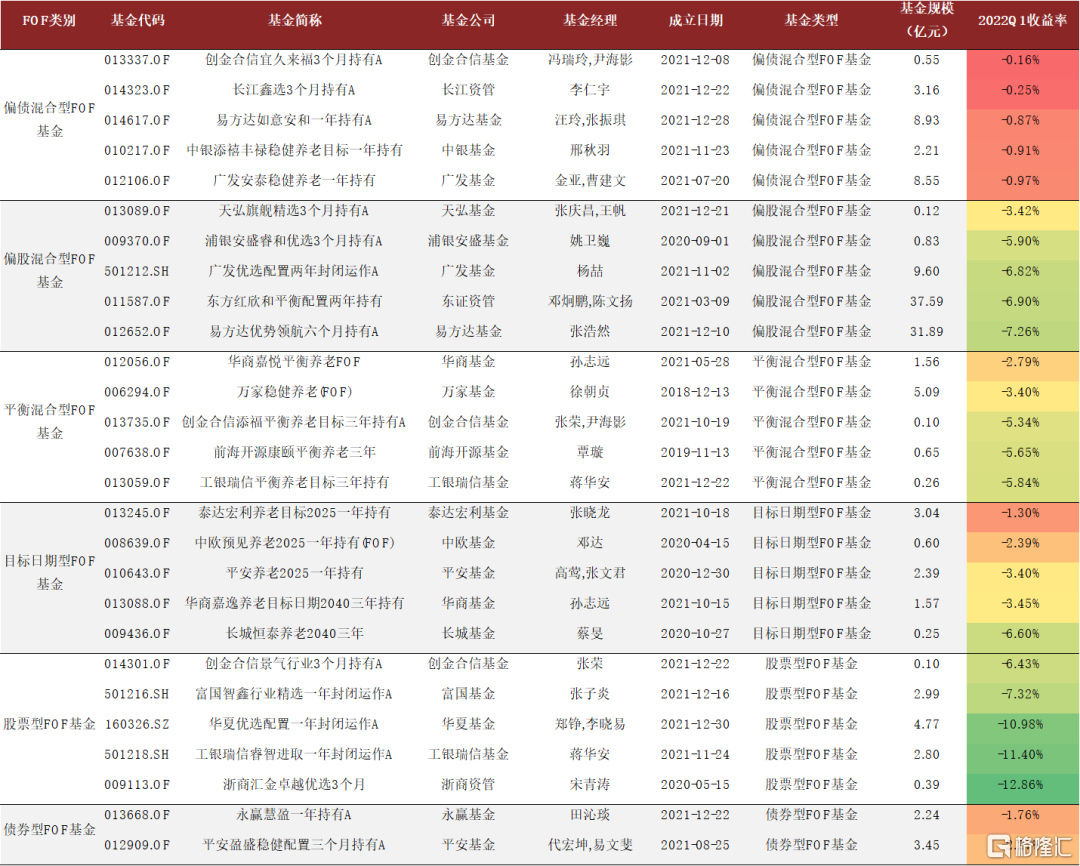Viewport: 1080px width, 866px height.
Task: Select fund name '泰达宏利养老目标2025一年持有'
Action: [295, 513]
